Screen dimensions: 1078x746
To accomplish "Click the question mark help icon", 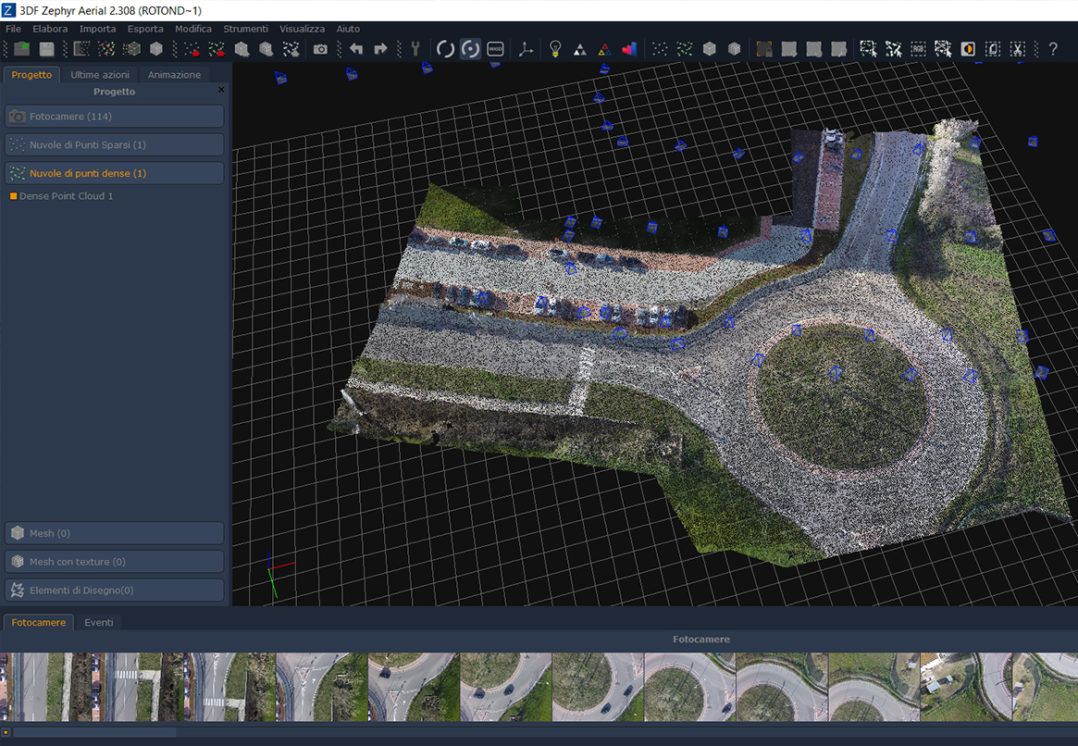I will coord(1053,49).
